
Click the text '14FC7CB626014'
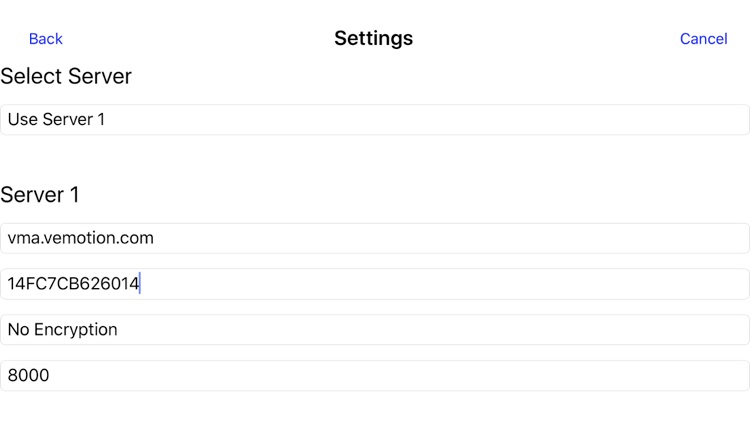73,284
